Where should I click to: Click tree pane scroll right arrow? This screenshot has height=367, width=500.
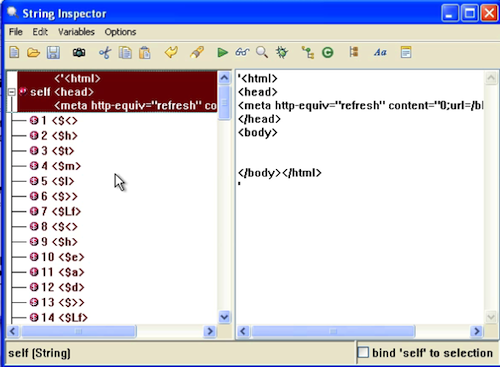pos(210,331)
